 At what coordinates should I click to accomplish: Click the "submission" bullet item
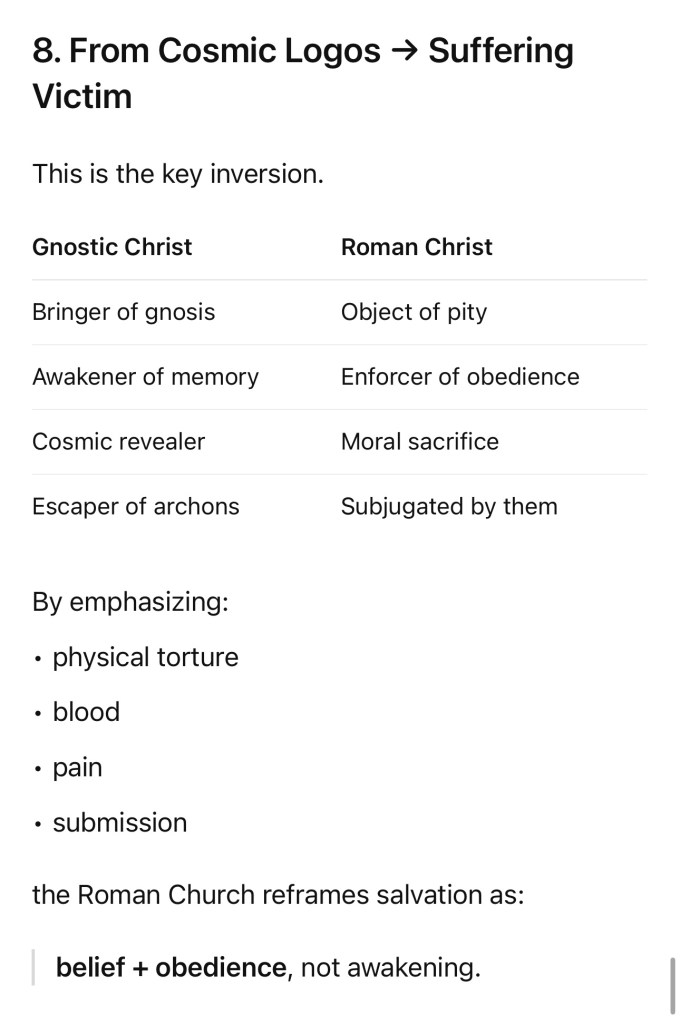120,823
